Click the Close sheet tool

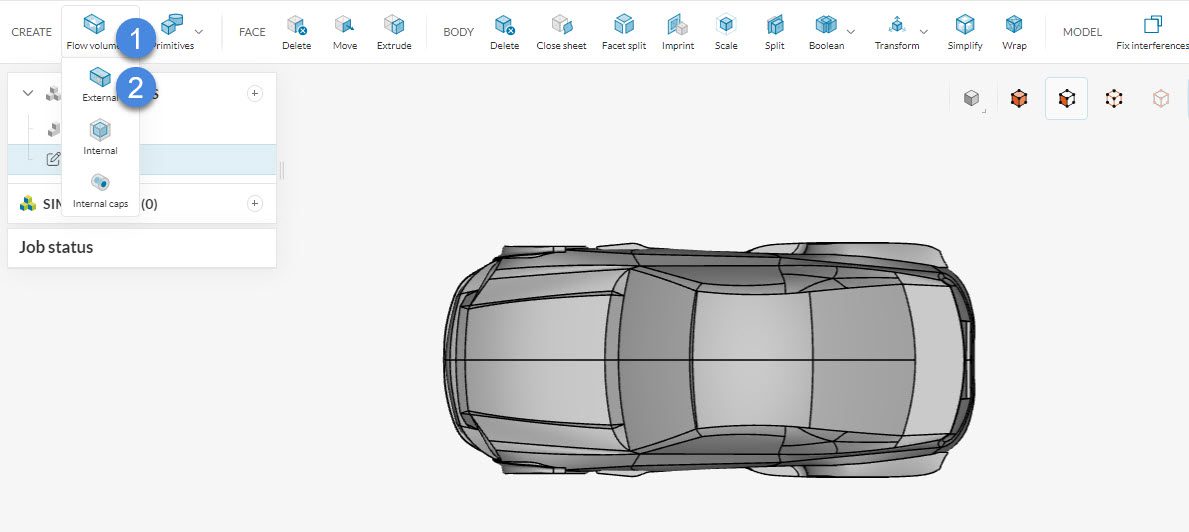pyautogui.click(x=561, y=31)
